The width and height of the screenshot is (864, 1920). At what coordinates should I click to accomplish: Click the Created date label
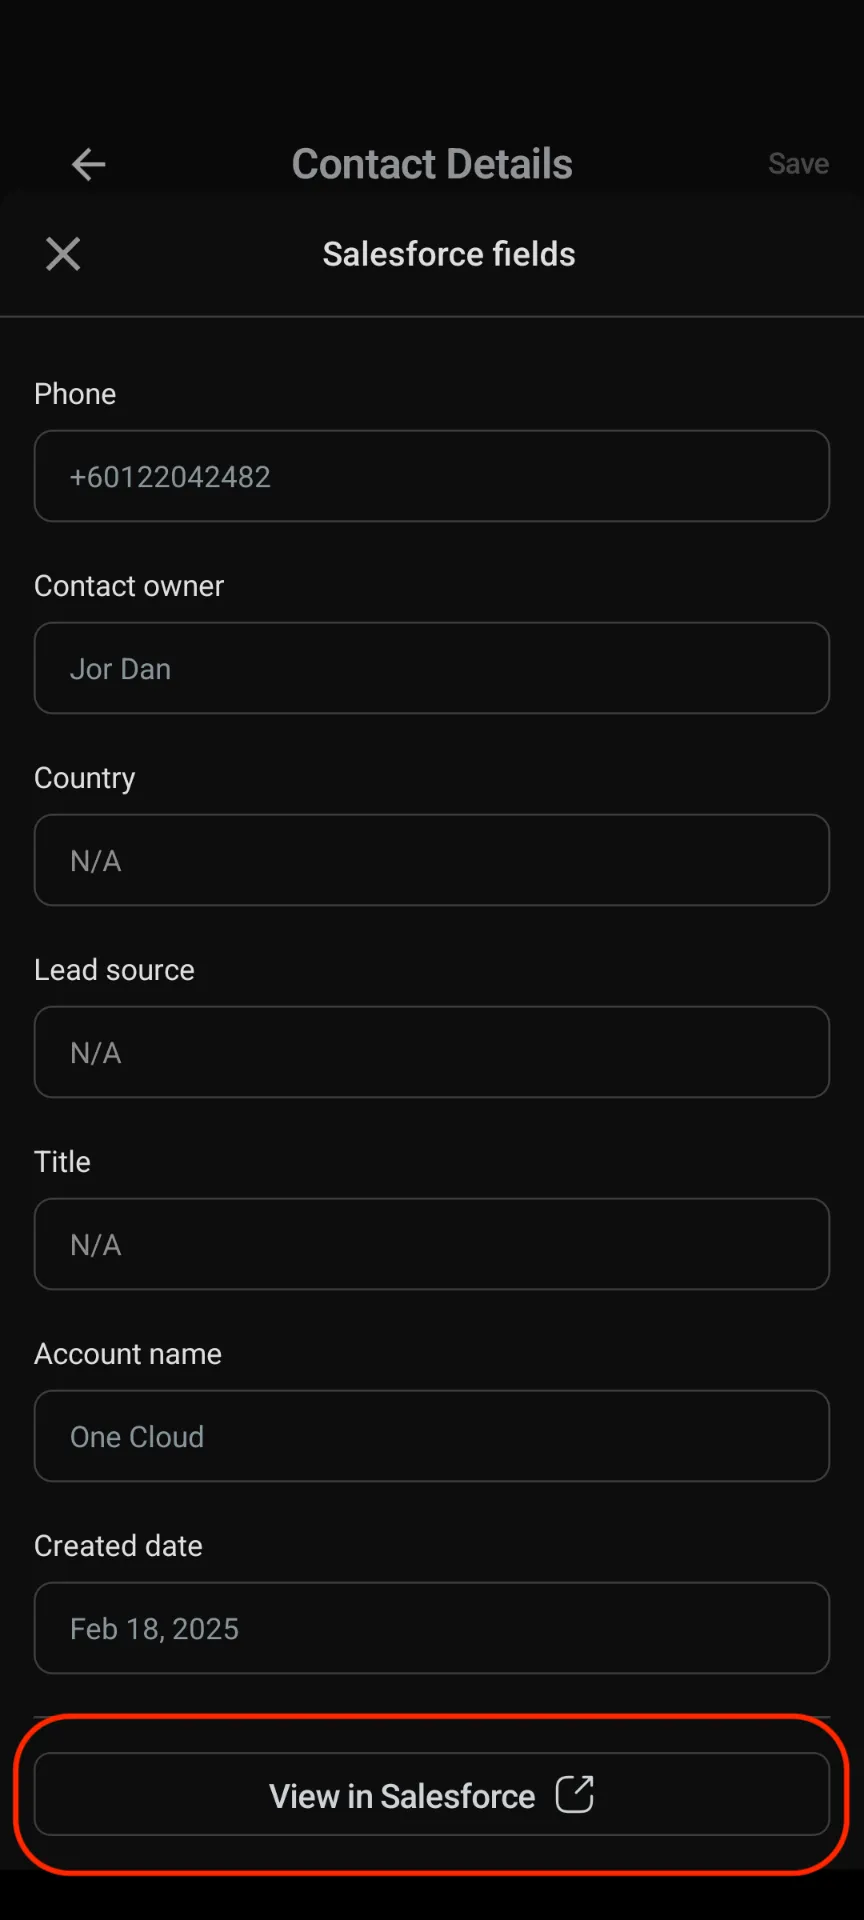tap(118, 1546)
